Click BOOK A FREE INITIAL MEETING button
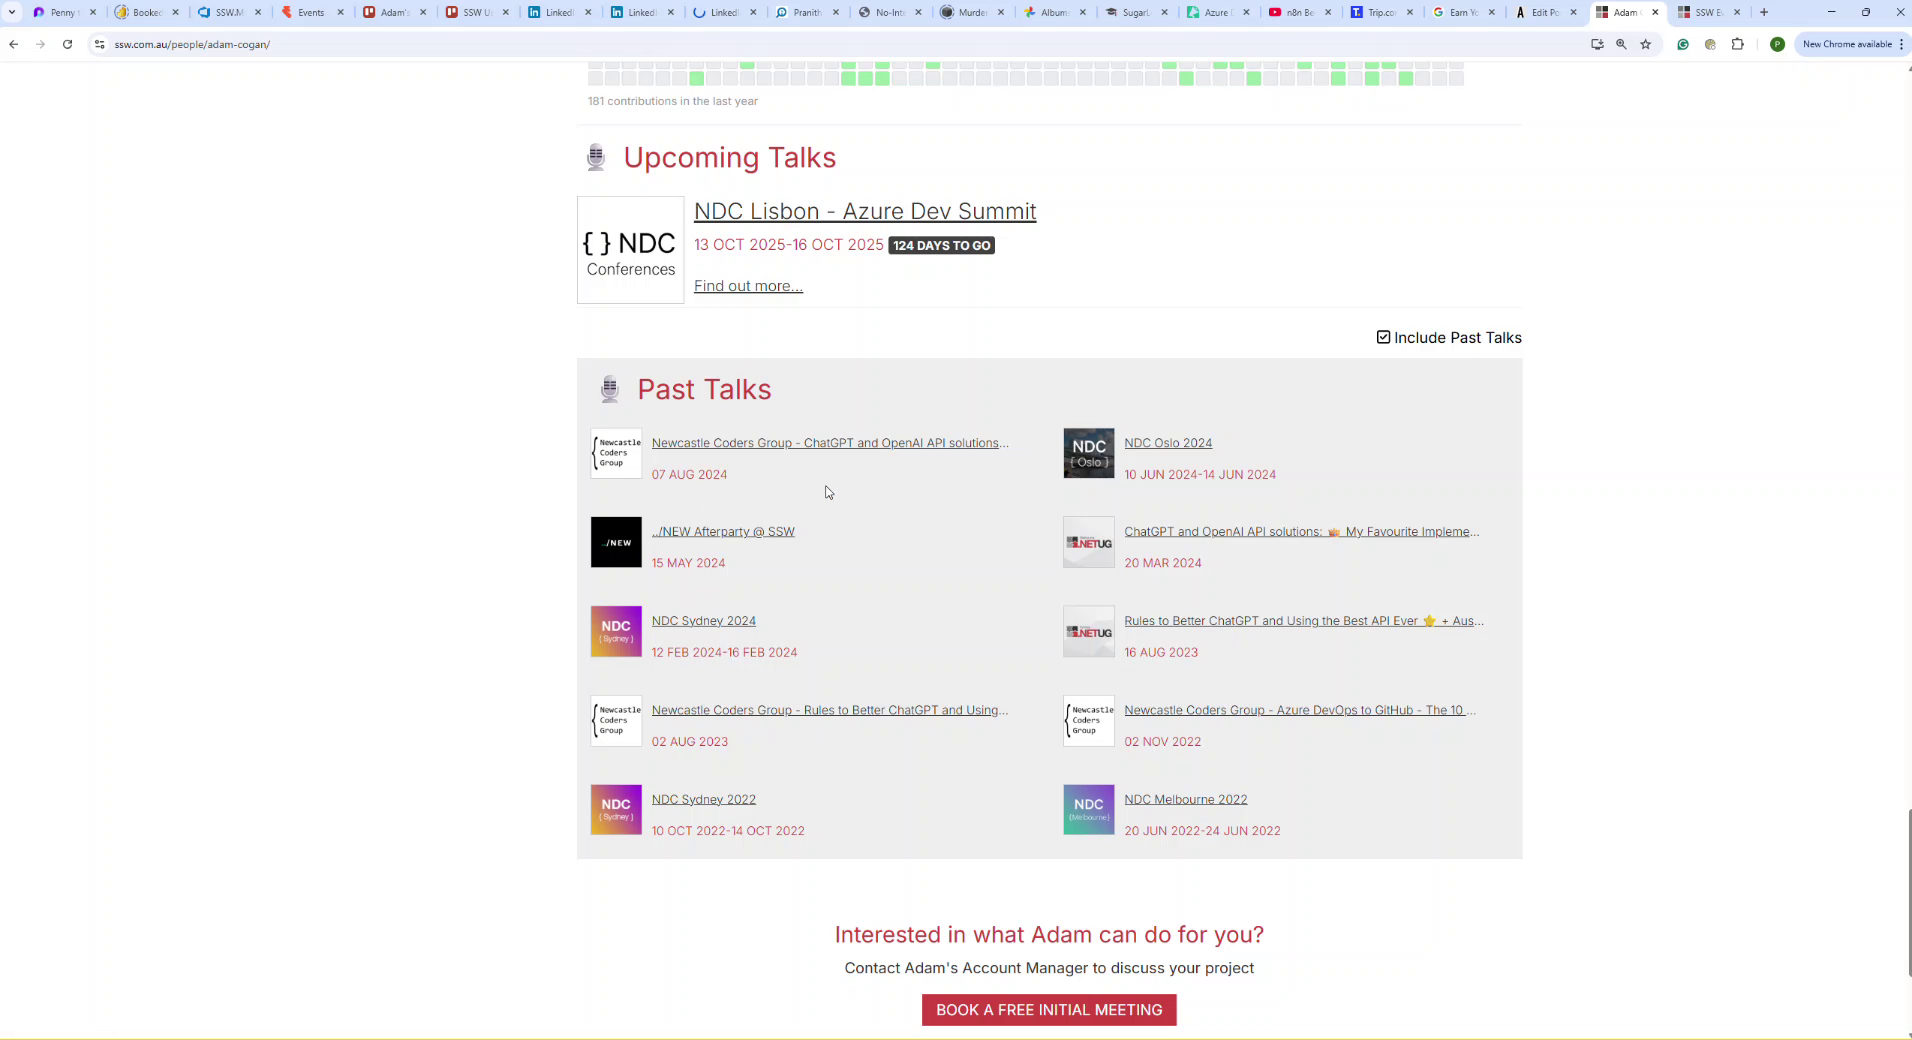 [1048, 1010]
